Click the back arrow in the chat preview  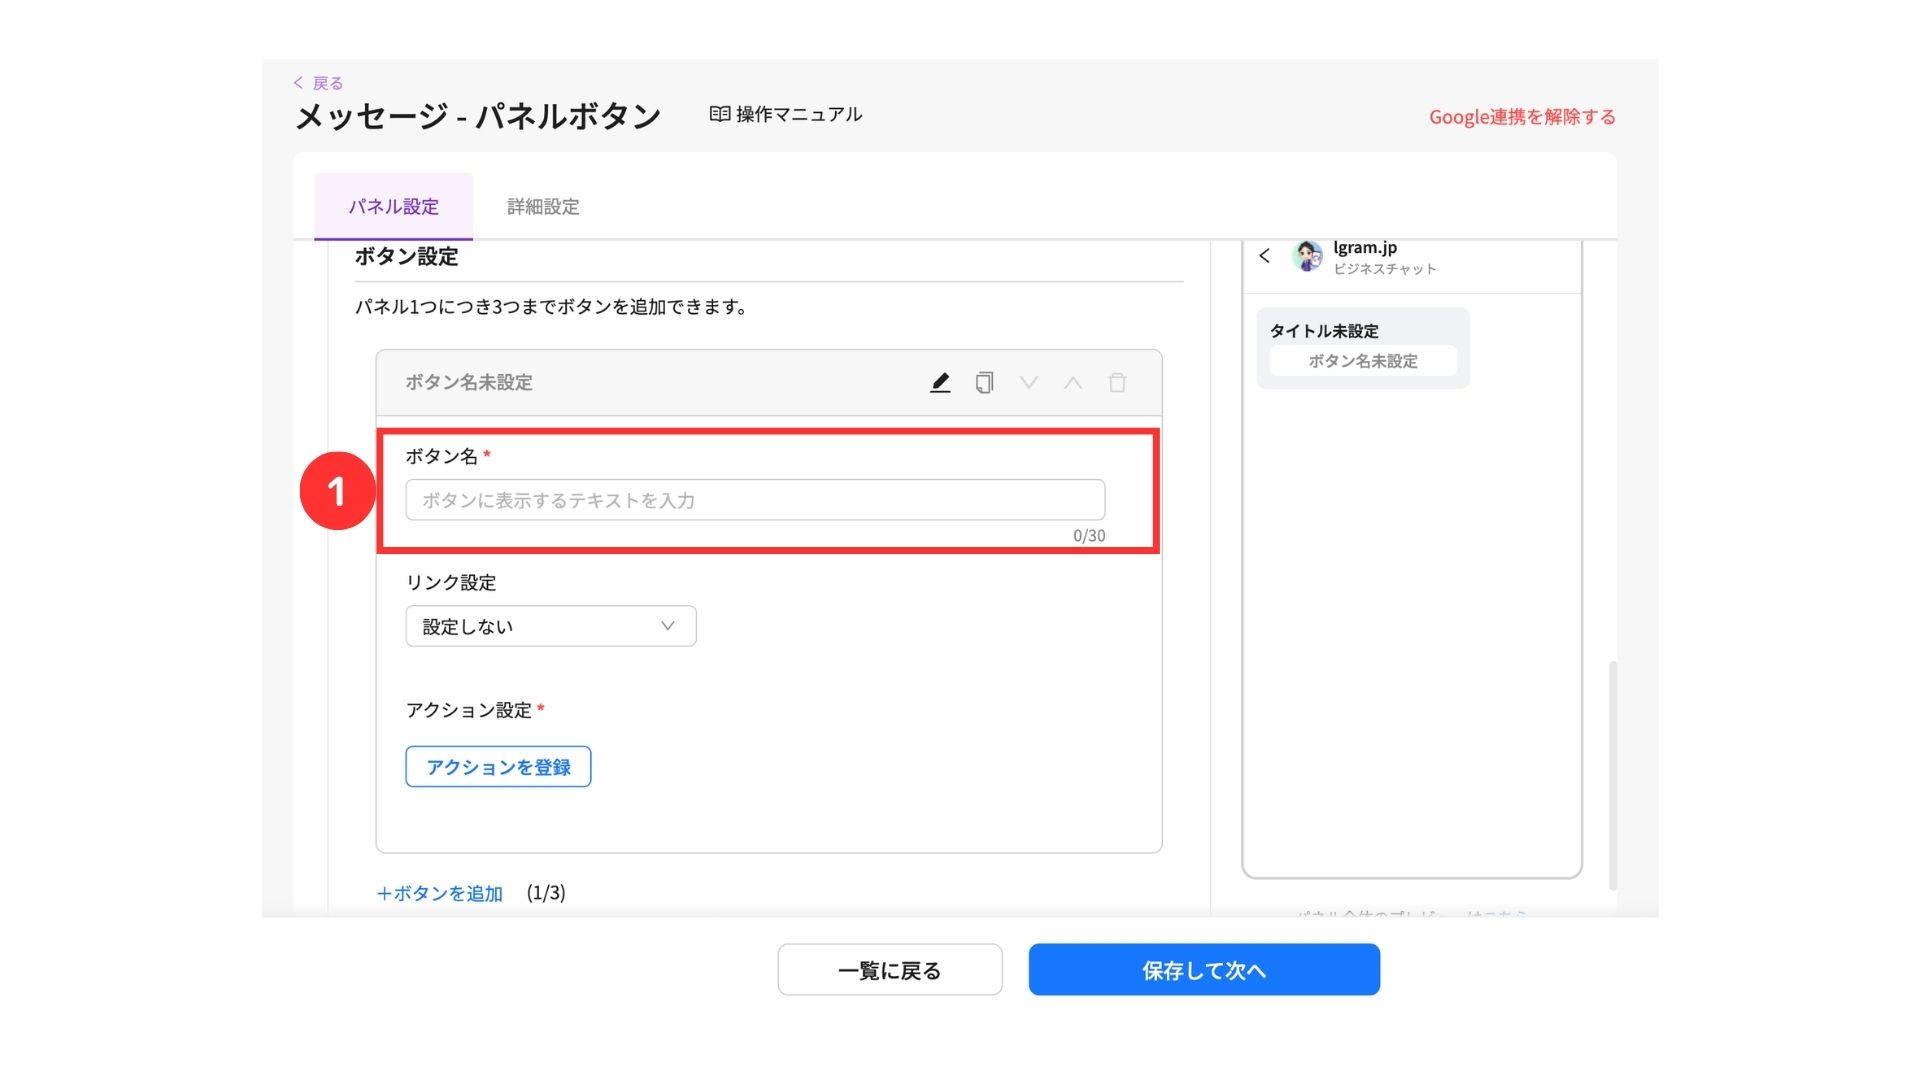1265,256
